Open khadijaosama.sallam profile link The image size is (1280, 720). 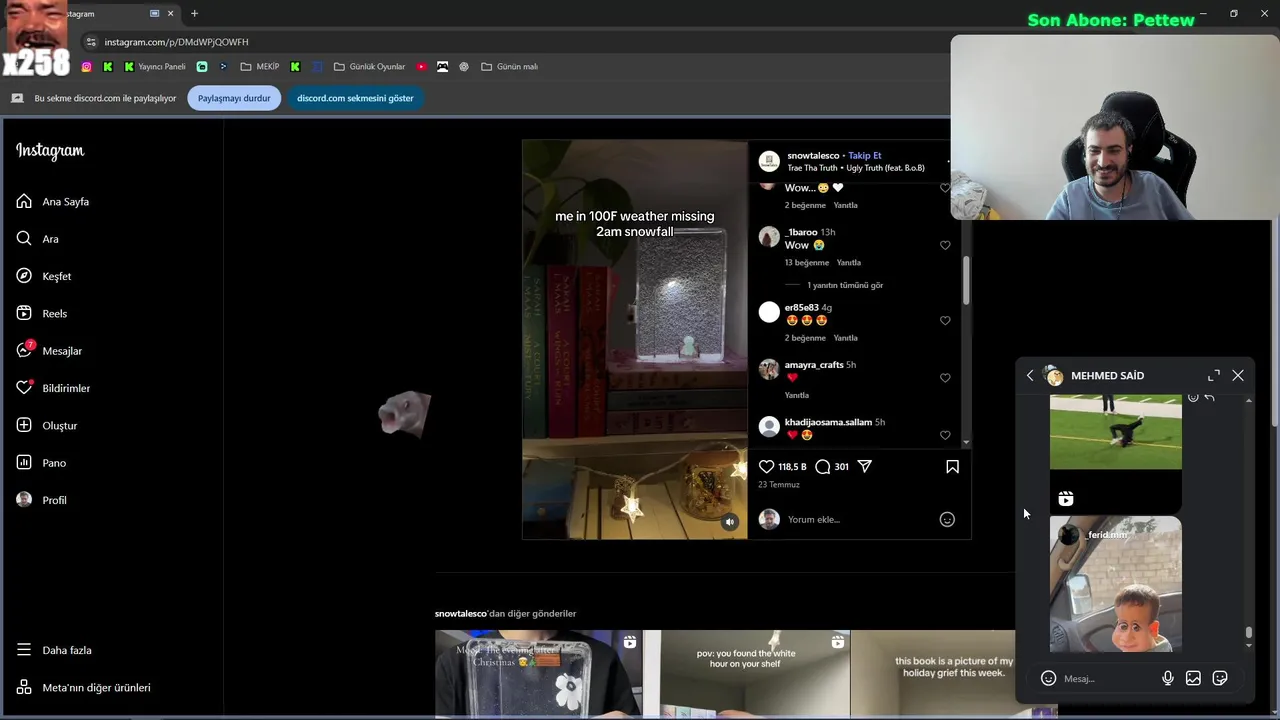[x=828, y=422]
